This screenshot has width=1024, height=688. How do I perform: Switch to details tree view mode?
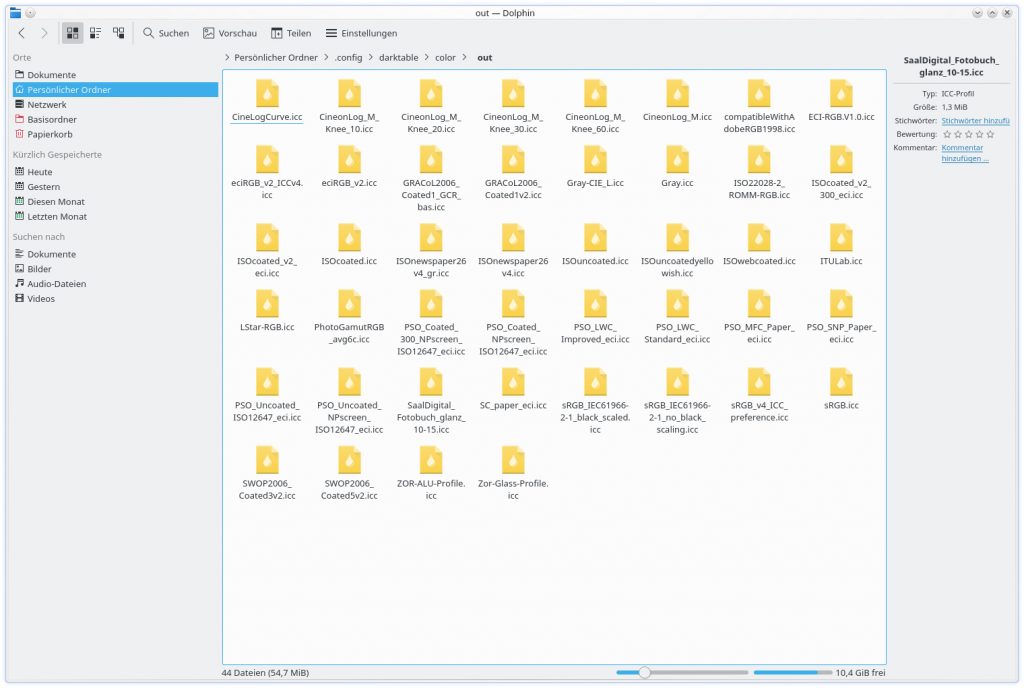pyautogui.click(x=119, y=33)
